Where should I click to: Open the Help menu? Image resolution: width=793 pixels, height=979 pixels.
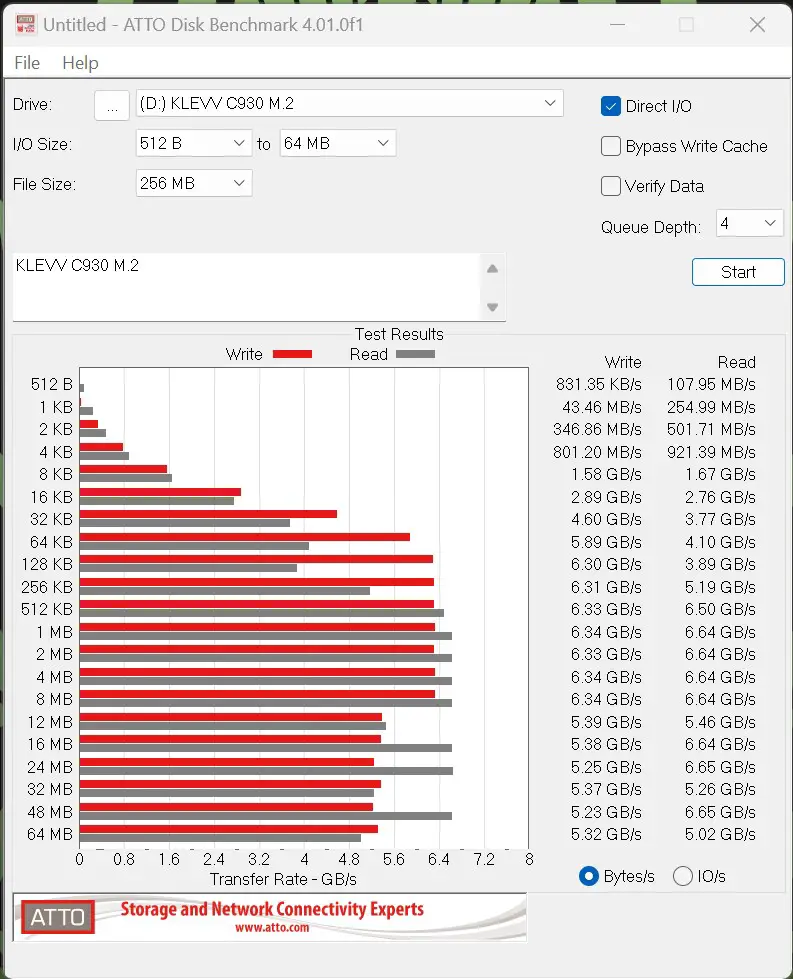tap(80, 63)
